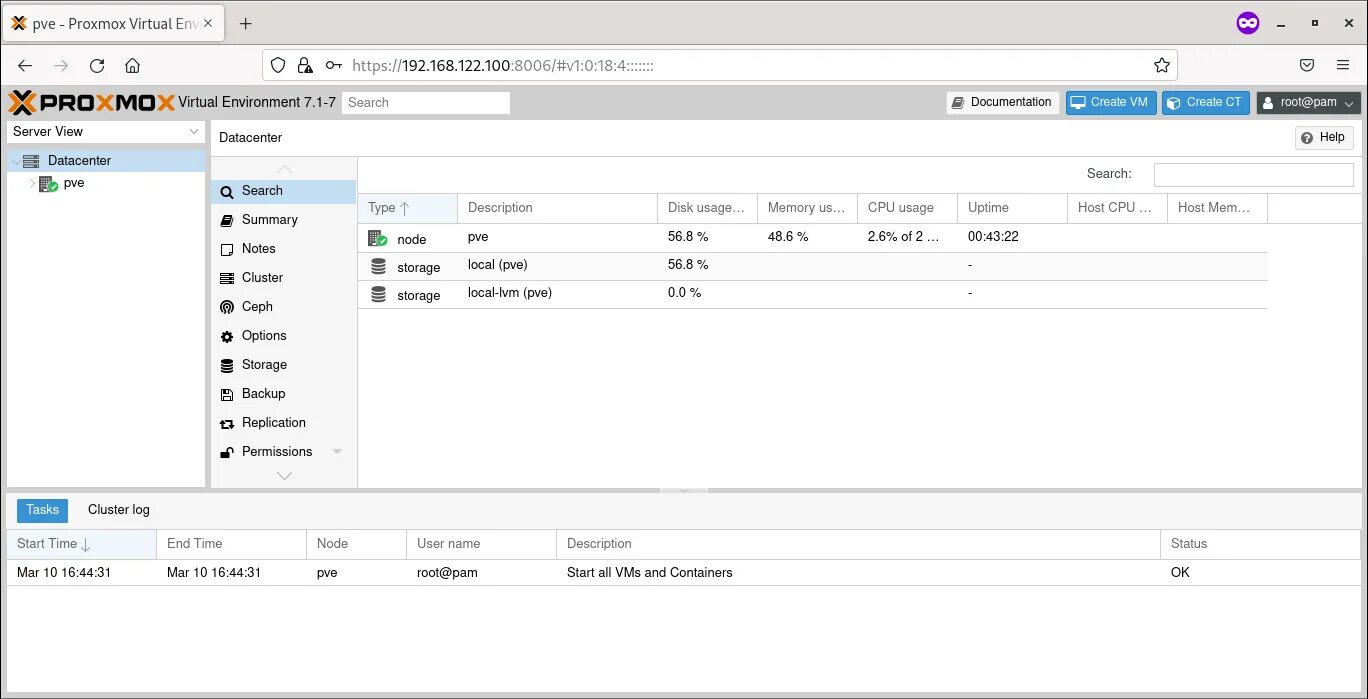The width and height of the screenshot is (1368, 699).
Task: Open the root@pam user menu
Action: pos(1309,102)
